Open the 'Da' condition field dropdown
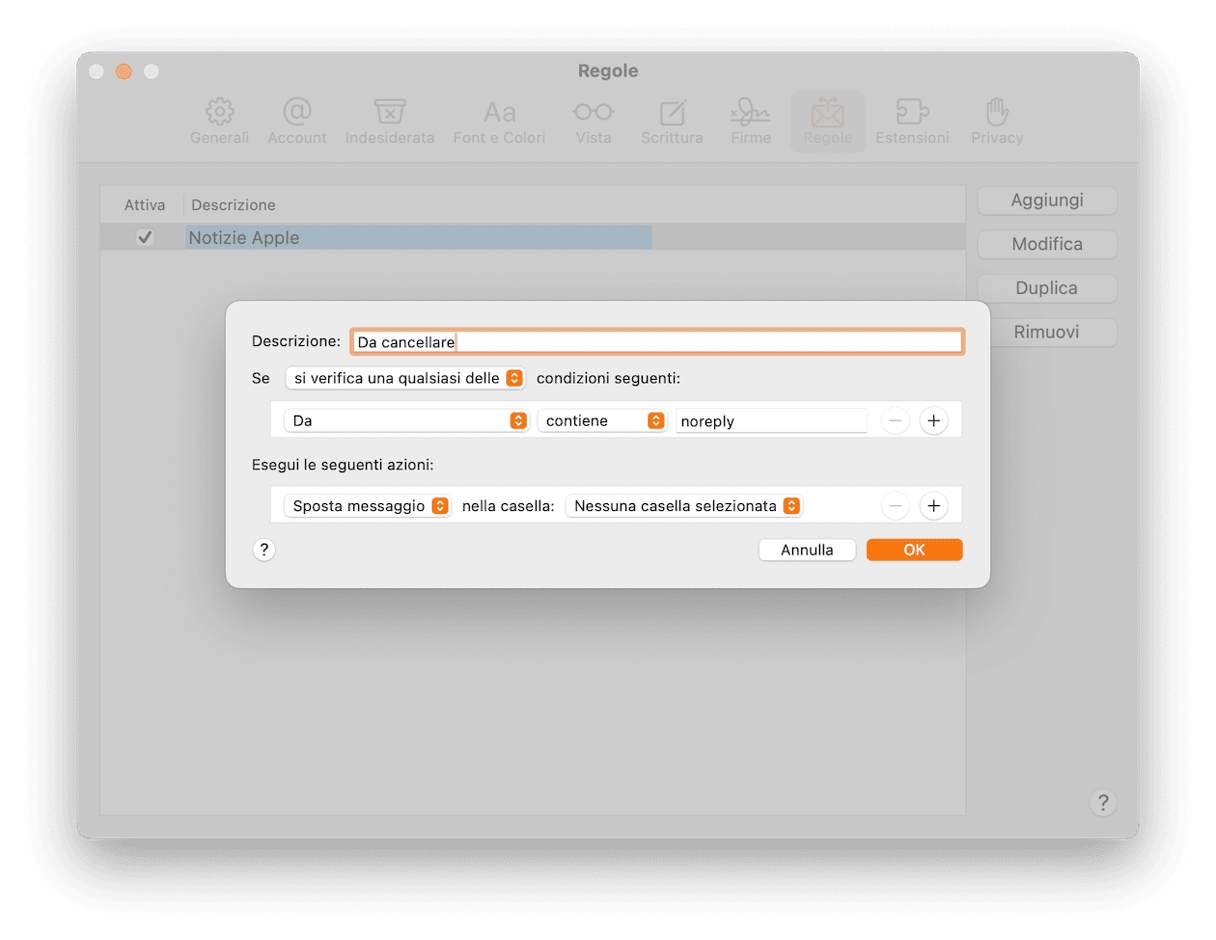Image resolution: width=1216 pixels, height=940 pixels. pos(406,421)
